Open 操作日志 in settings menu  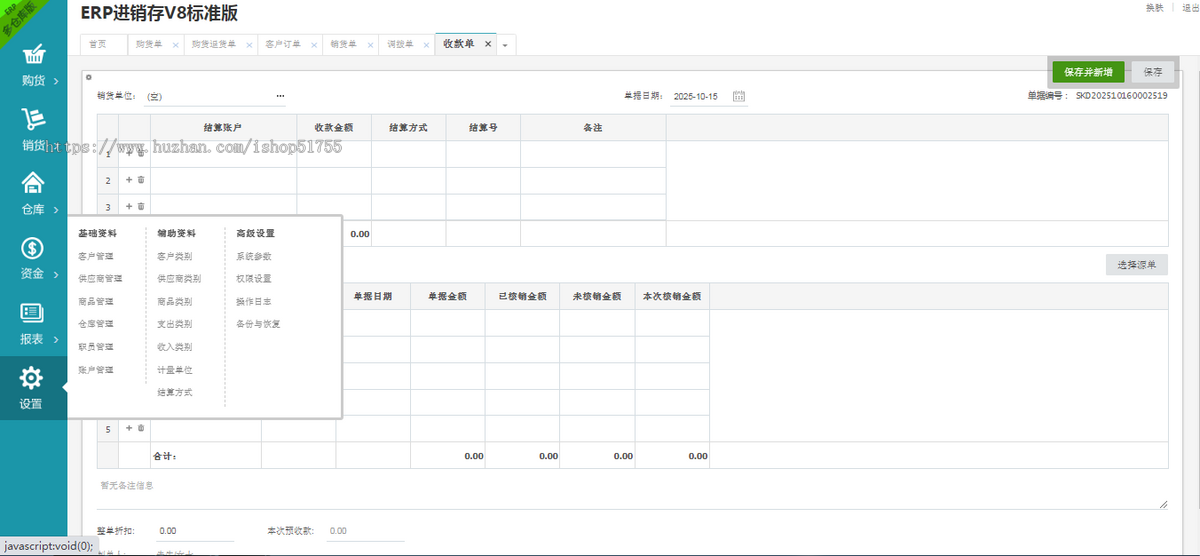(253, 302)
